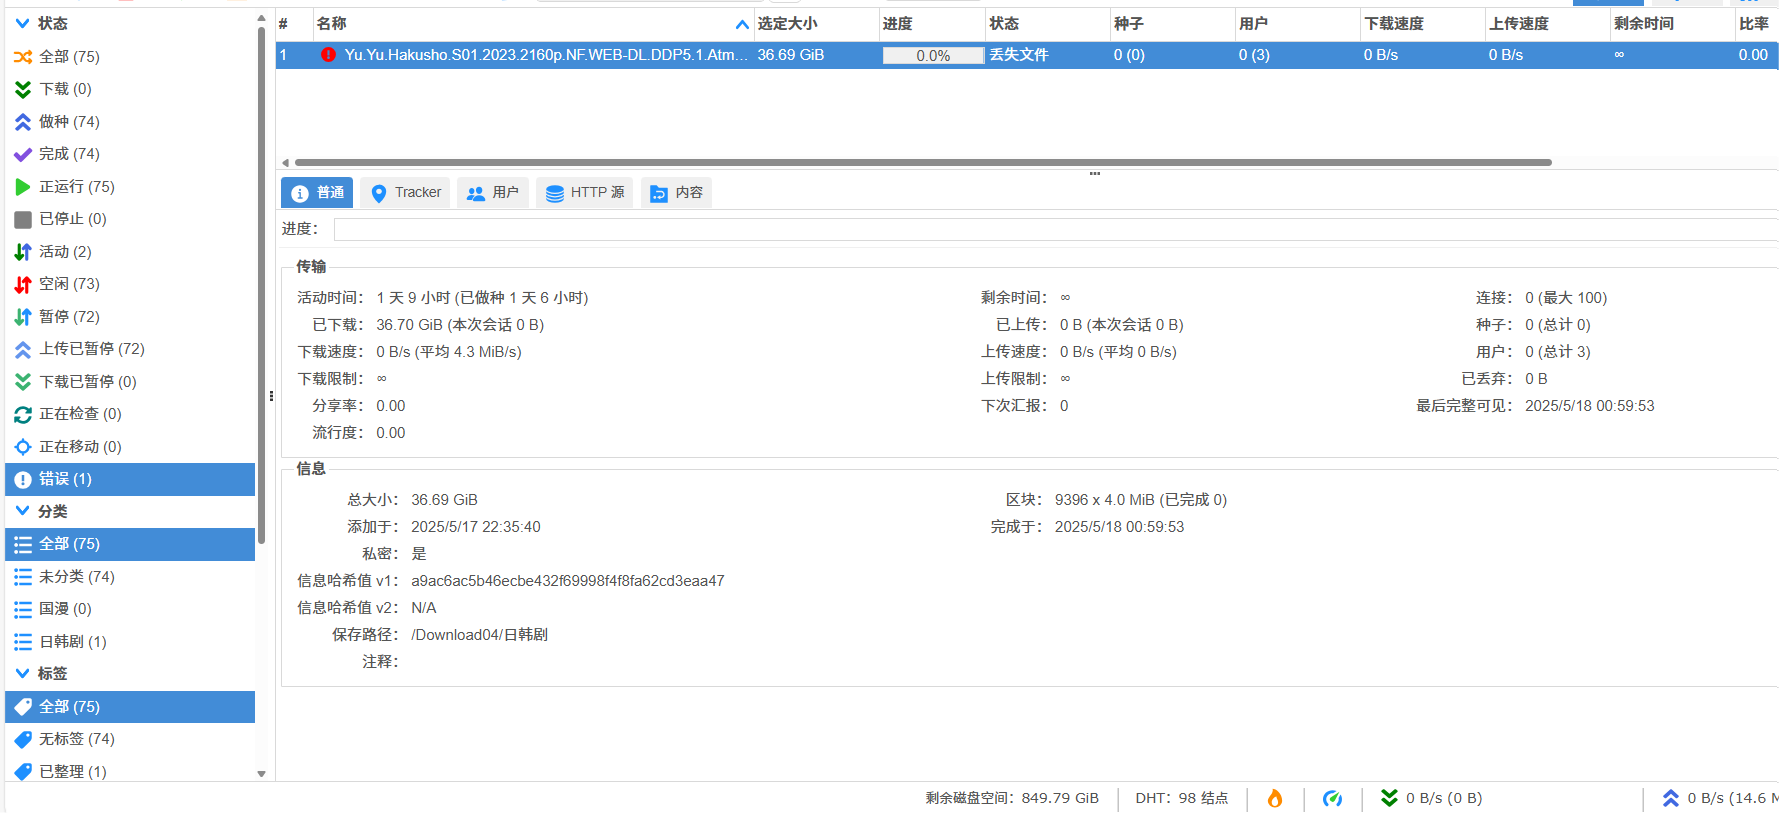Screen dimensions: 1779x813
Task: Open the HTTP 源 tab
Action: pyautogui.click(x=585, y=193)
